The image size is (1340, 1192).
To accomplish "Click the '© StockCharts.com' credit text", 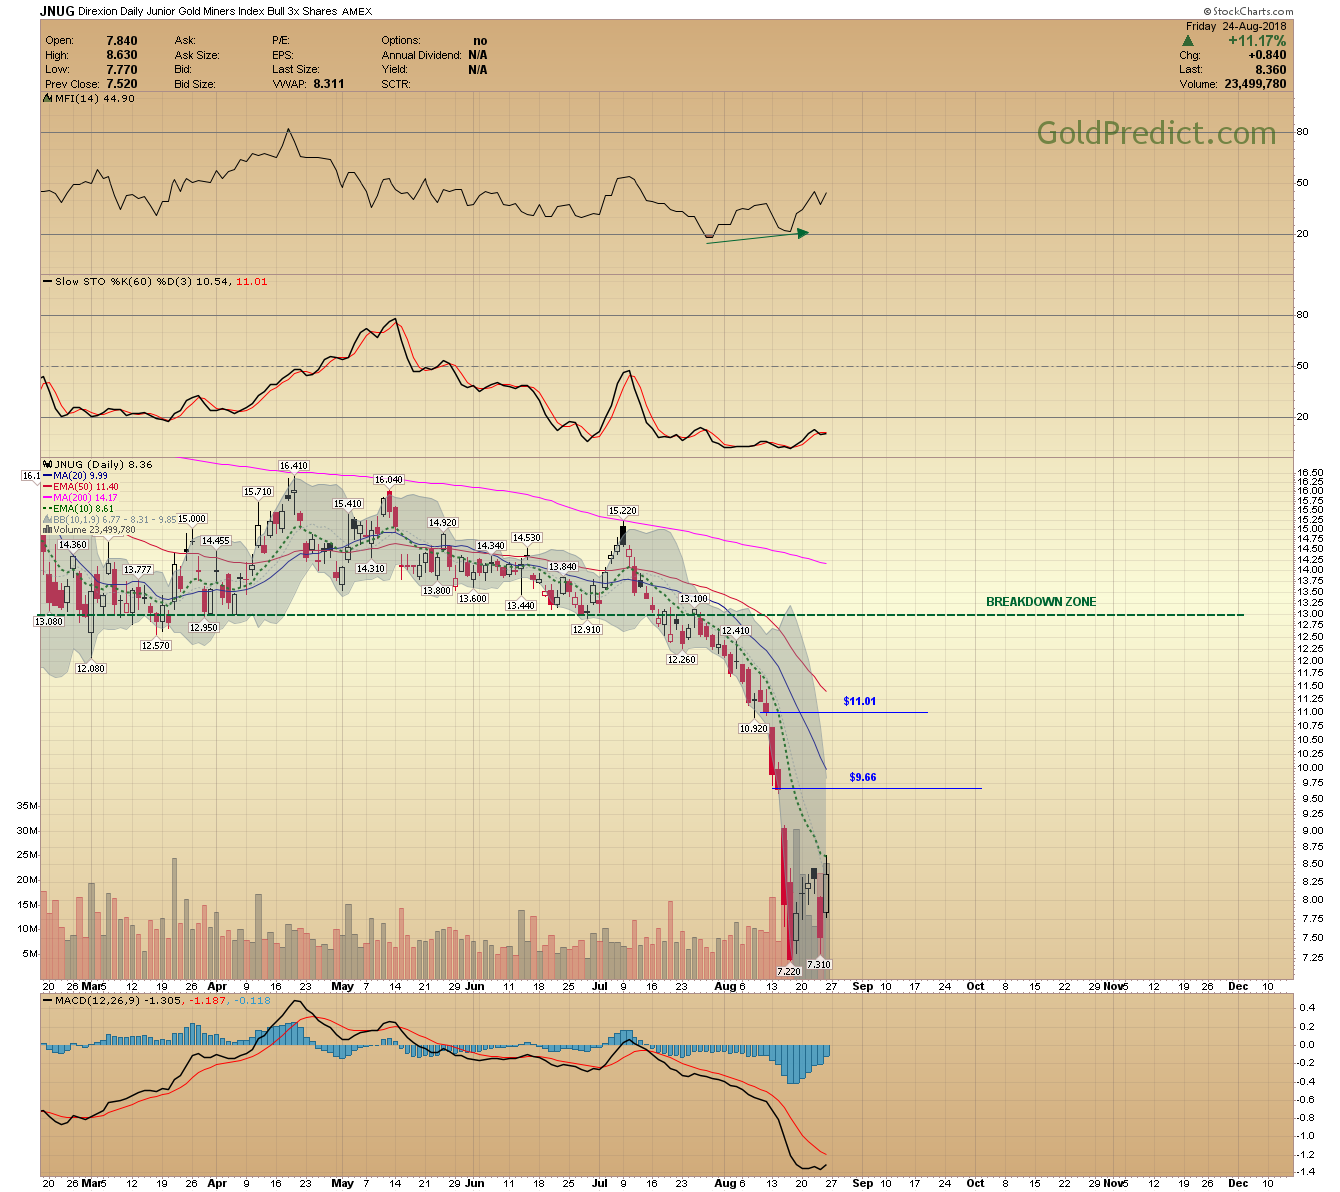I will tap(1248, 12).
